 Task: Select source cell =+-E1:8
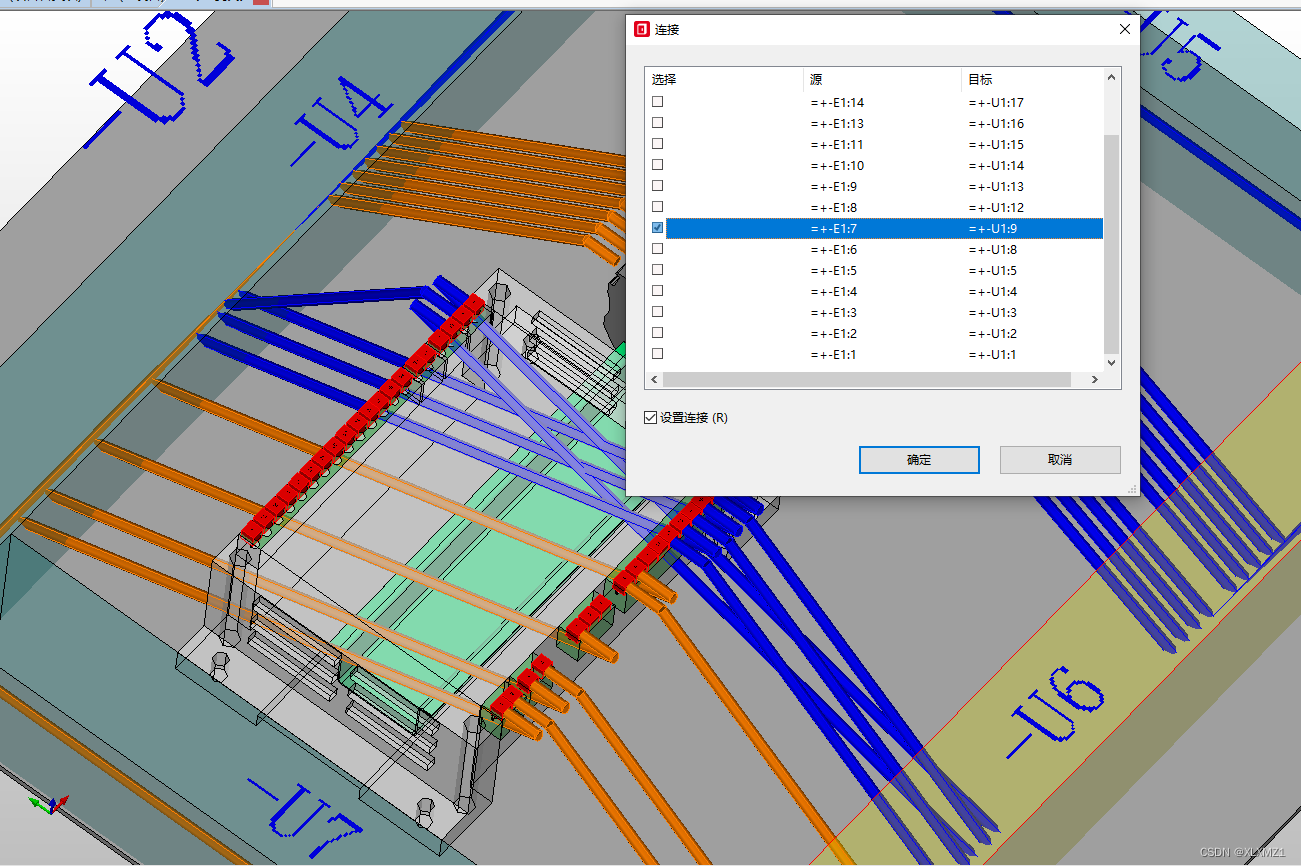coord(834,208)
